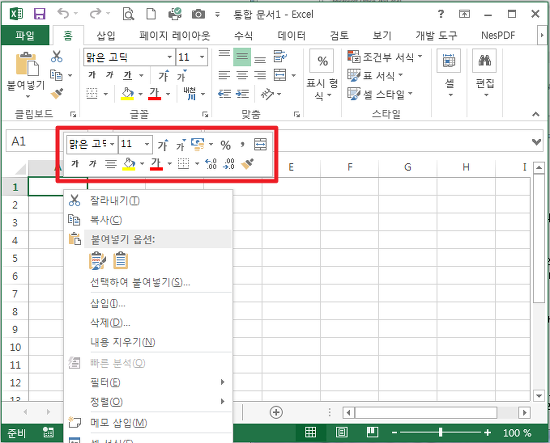550x443 pixels.
Task: Use format painter in the mini toolbar
Action: tap(247, 163)
